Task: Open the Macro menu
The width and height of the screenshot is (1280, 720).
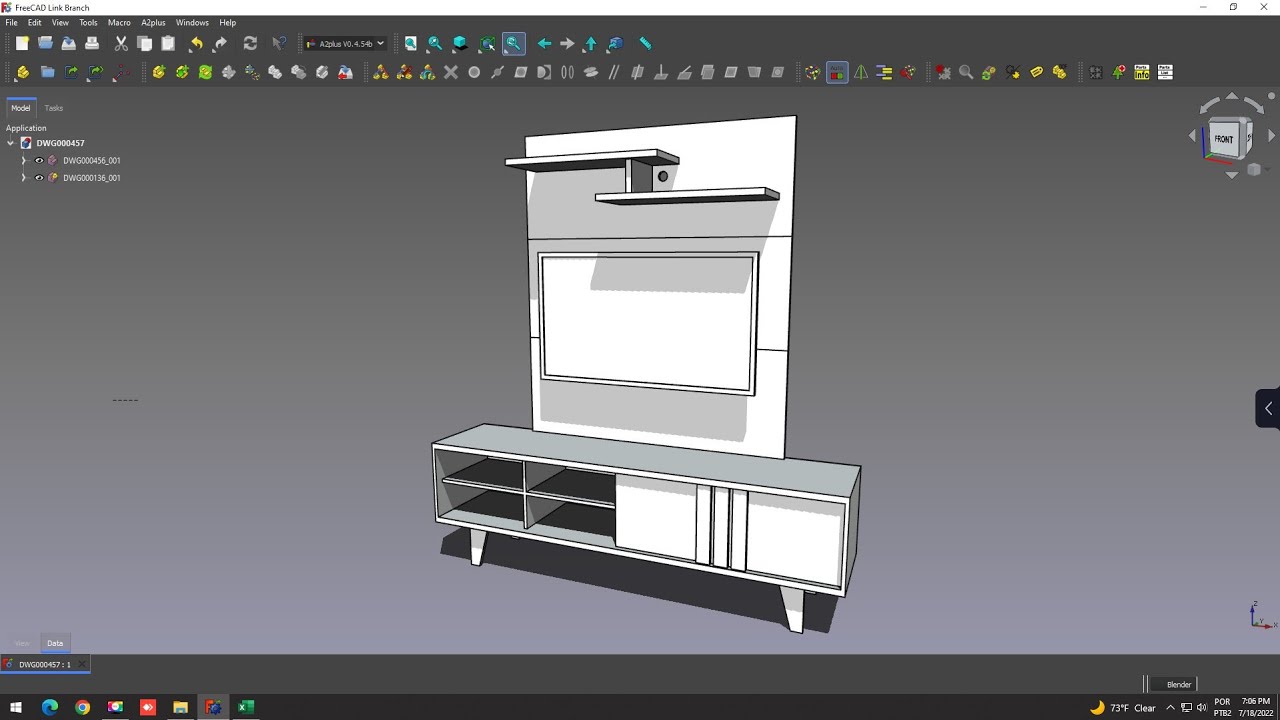Action: [x=119, y=22]
